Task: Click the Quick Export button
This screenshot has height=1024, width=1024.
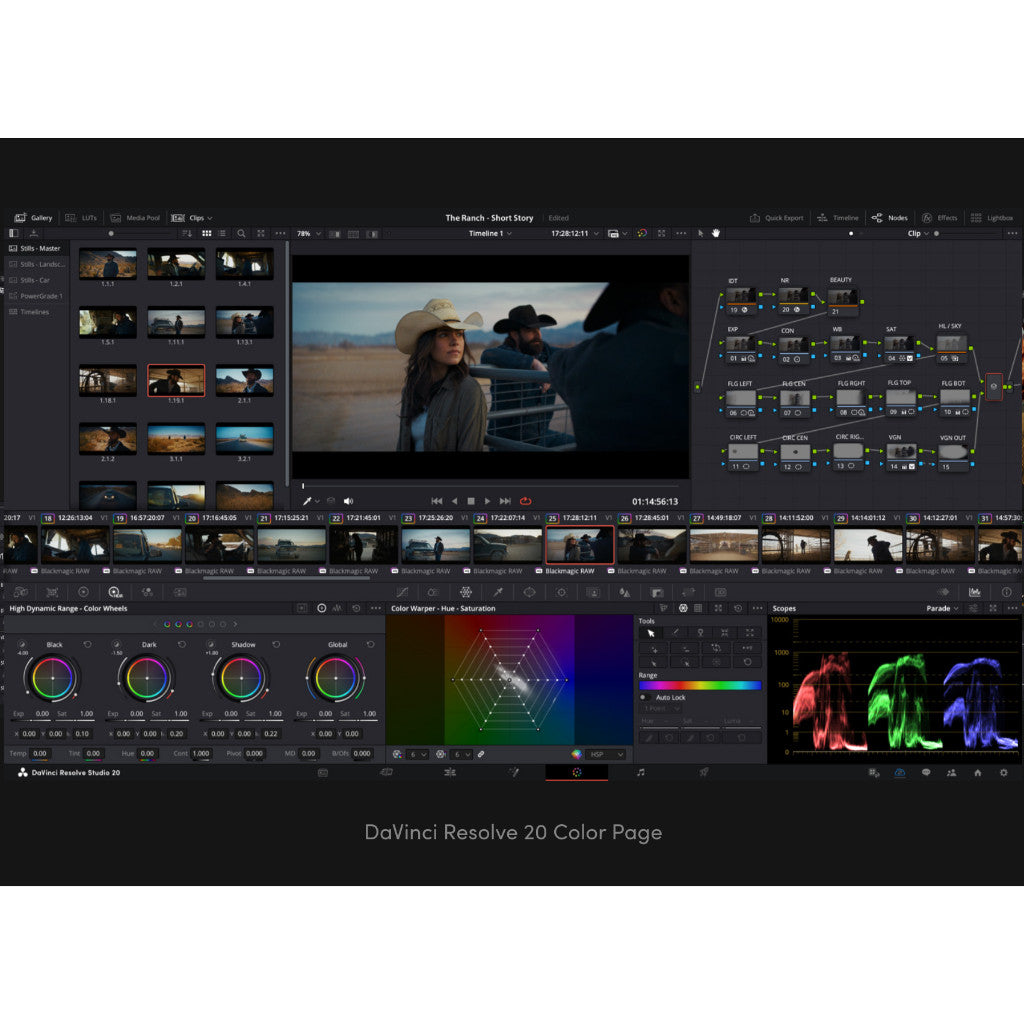Action: pos(776,217)
